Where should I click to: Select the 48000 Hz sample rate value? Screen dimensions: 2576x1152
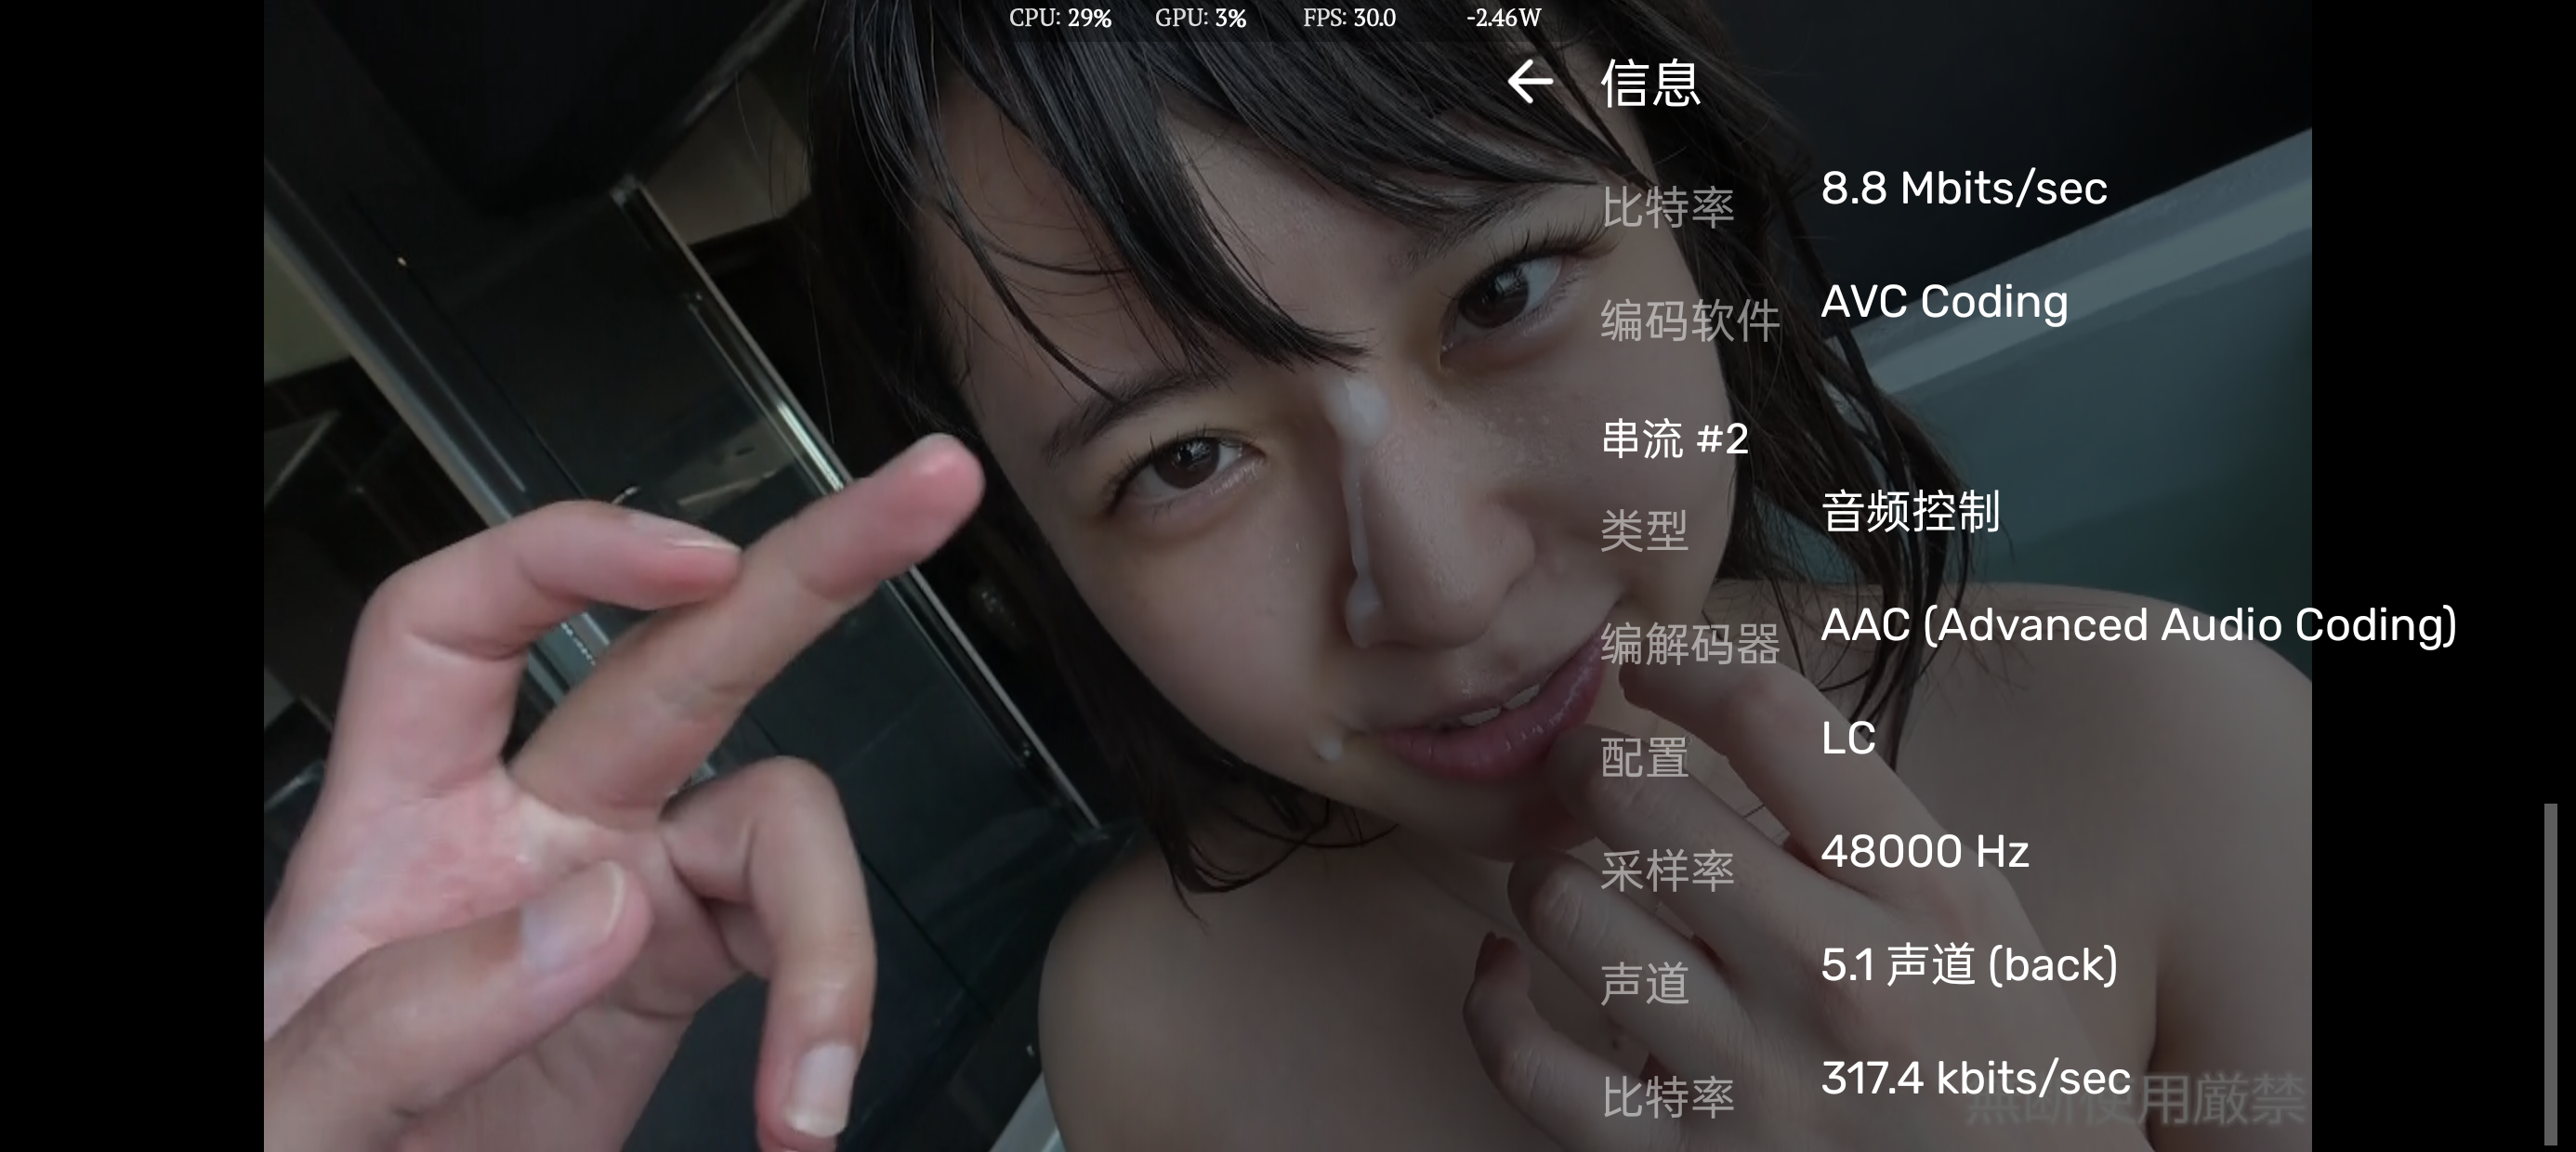tap(1925, 852)
